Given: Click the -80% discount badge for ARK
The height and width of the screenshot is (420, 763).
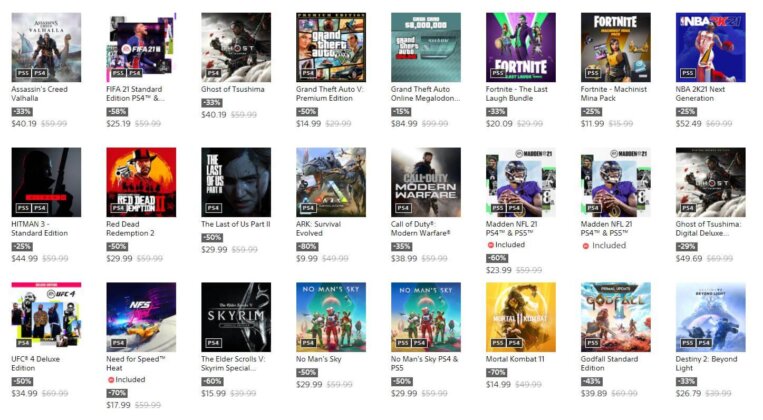Looking at the screenshot, I should pos(307,246).
